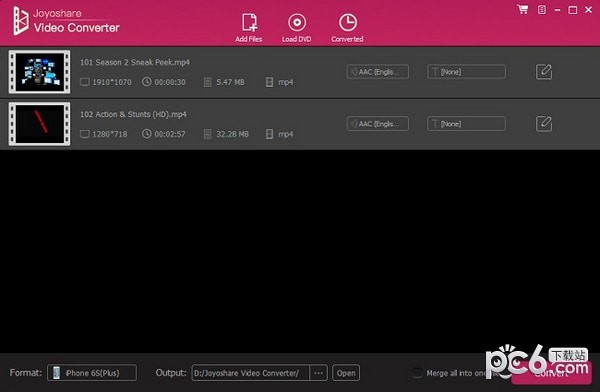Show the Converted history list
The image size is (600, 392).
pos(347,28)
